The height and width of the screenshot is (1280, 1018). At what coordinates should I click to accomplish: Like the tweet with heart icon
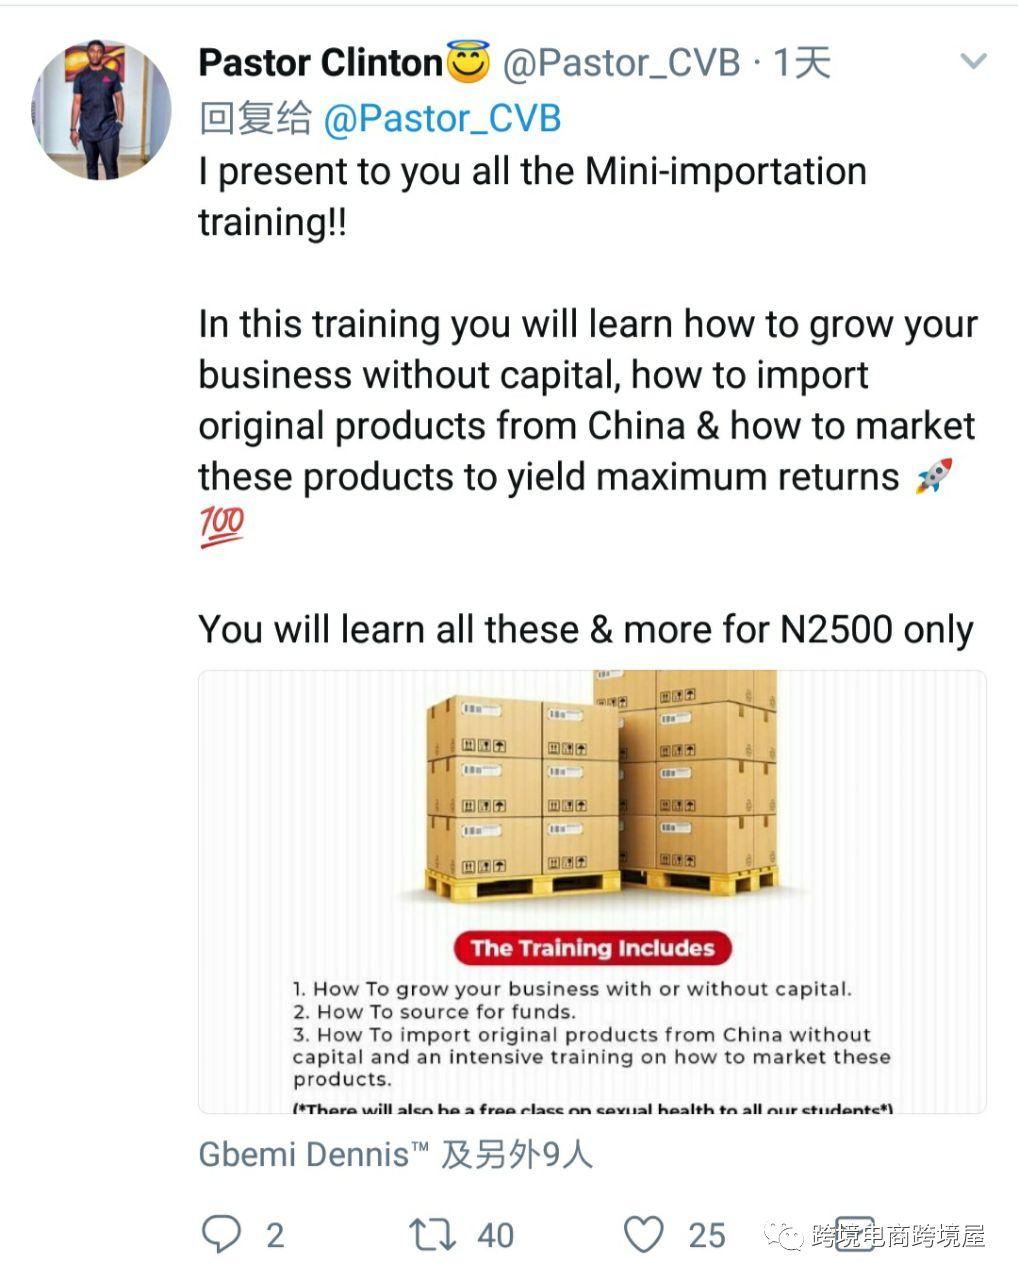point(644,1235)
